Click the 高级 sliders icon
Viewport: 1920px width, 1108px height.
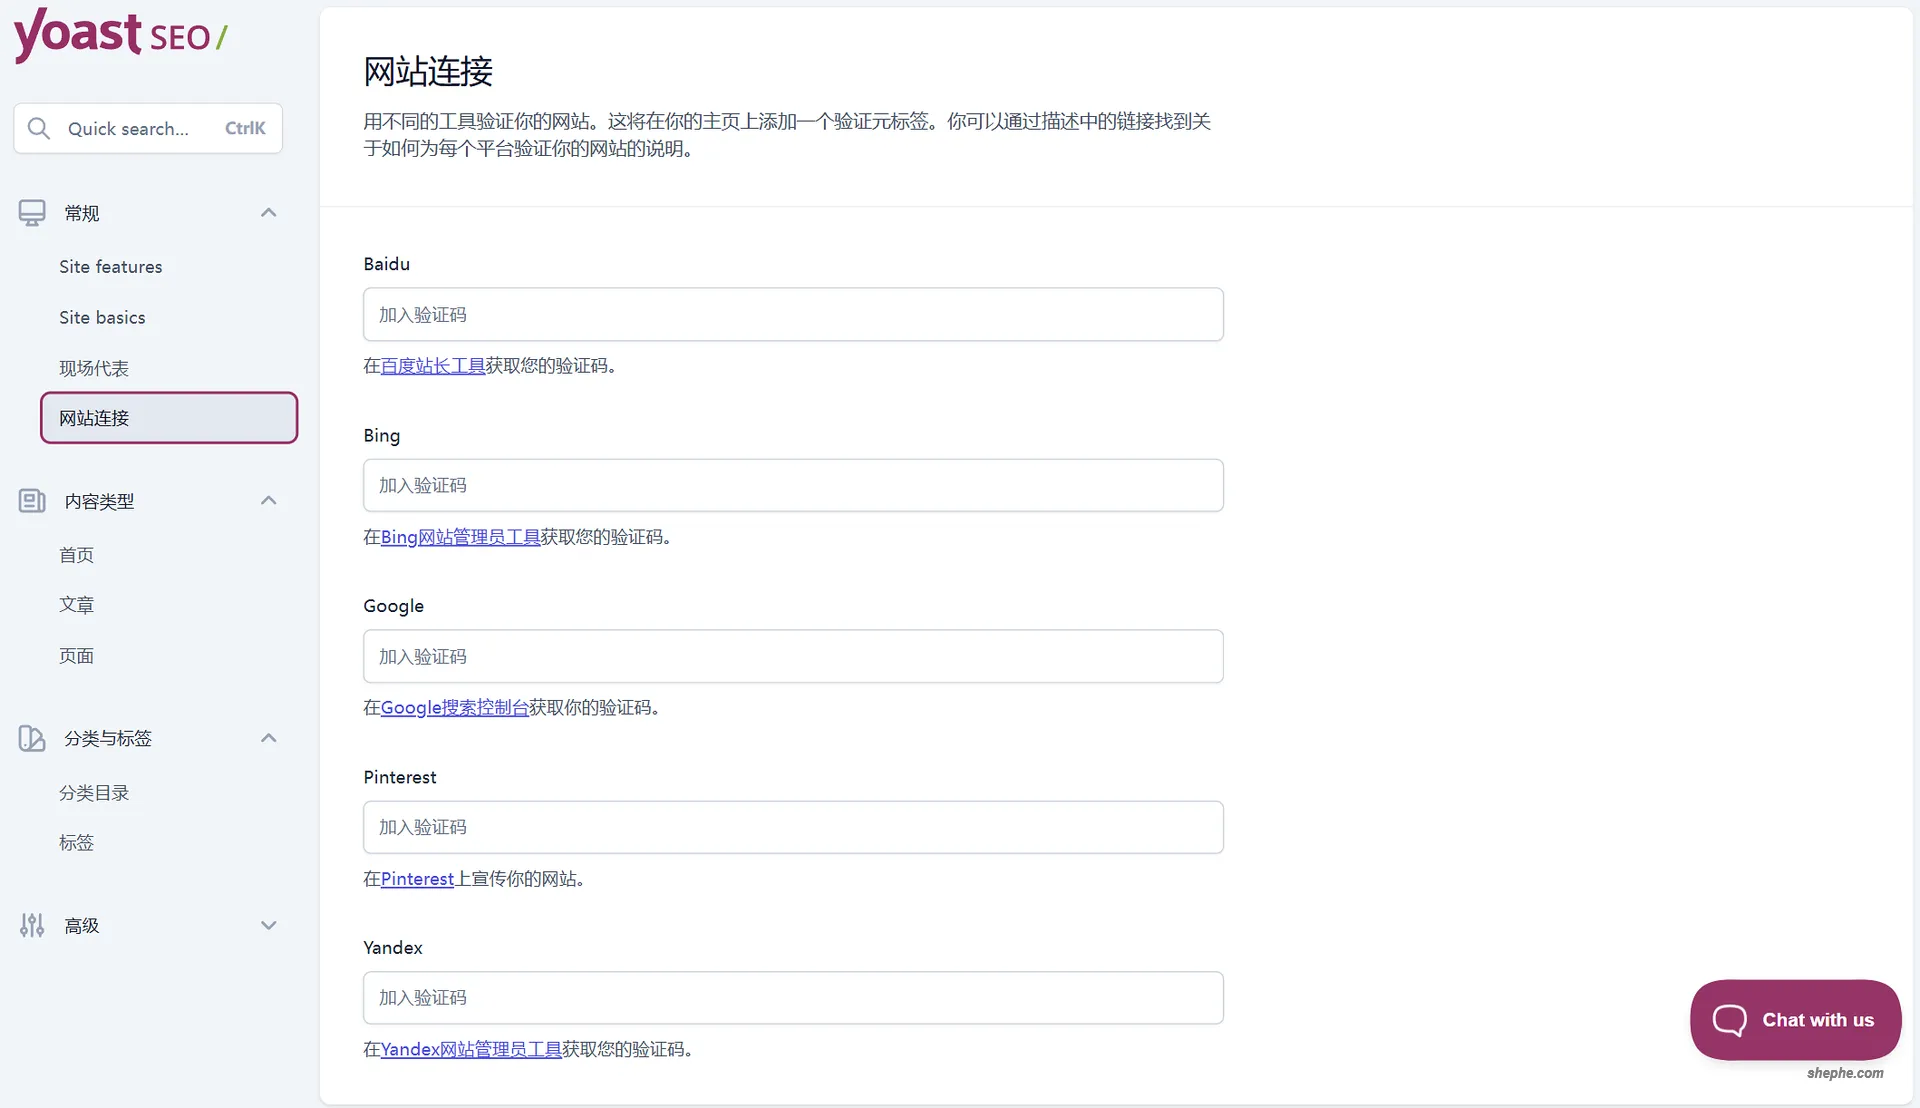(32, 925)
